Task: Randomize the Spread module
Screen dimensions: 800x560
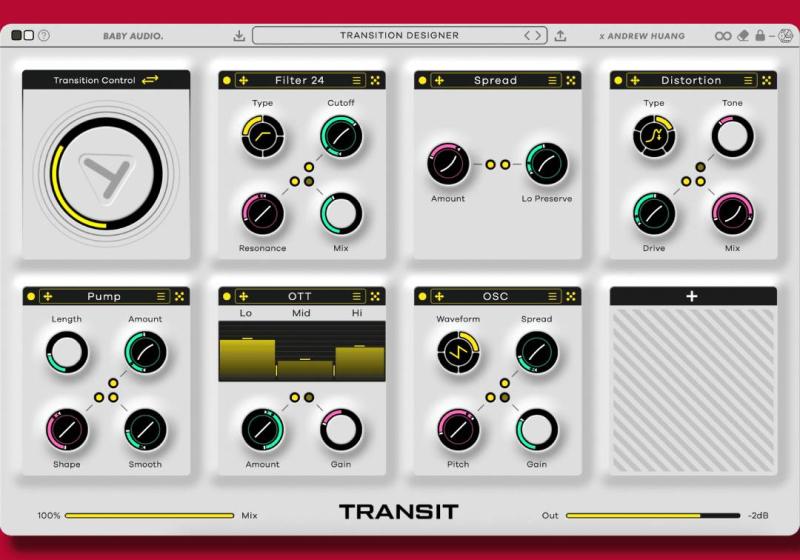Action: pyautogui.click(x=571, y=81)
